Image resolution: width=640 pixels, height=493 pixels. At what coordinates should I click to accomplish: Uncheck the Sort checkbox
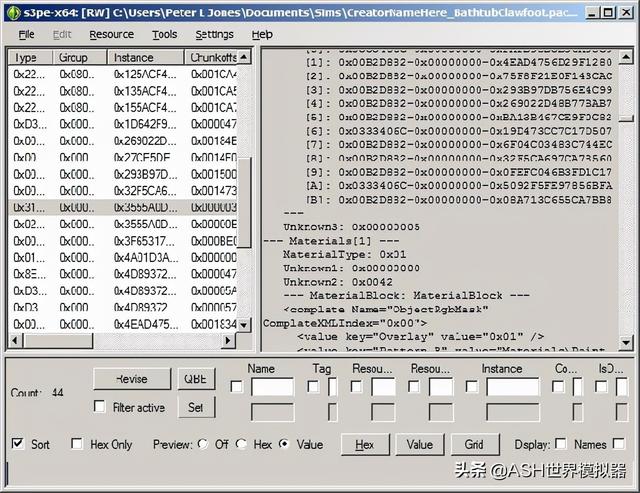pyautogui.click(x=18, y=444)
